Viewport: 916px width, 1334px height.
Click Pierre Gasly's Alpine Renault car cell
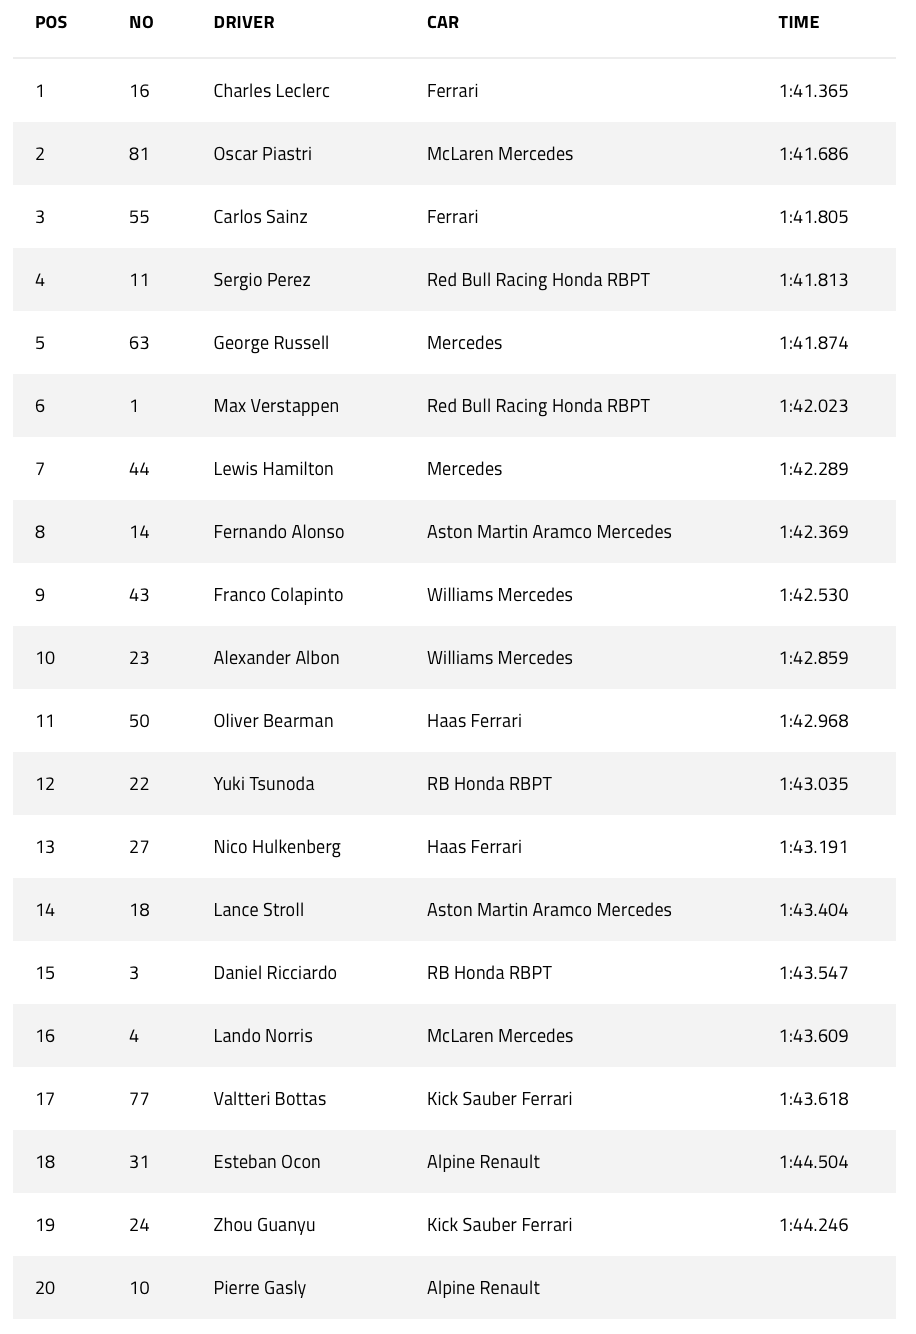point(483,1288)
